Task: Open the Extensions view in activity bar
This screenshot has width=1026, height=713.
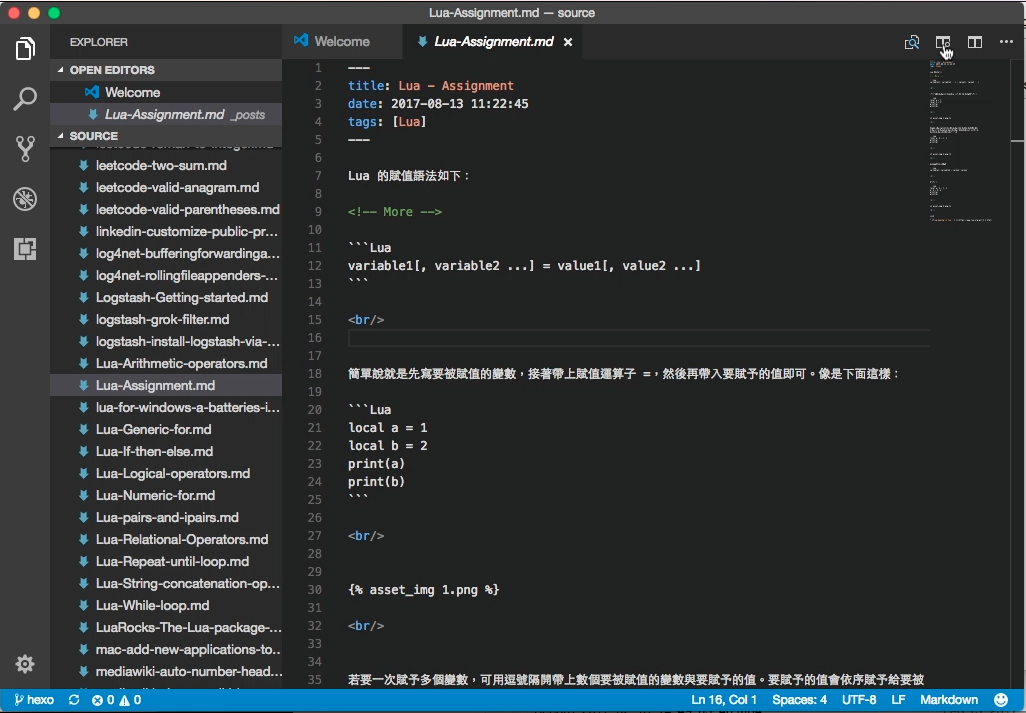Action: tap(25, 249)
